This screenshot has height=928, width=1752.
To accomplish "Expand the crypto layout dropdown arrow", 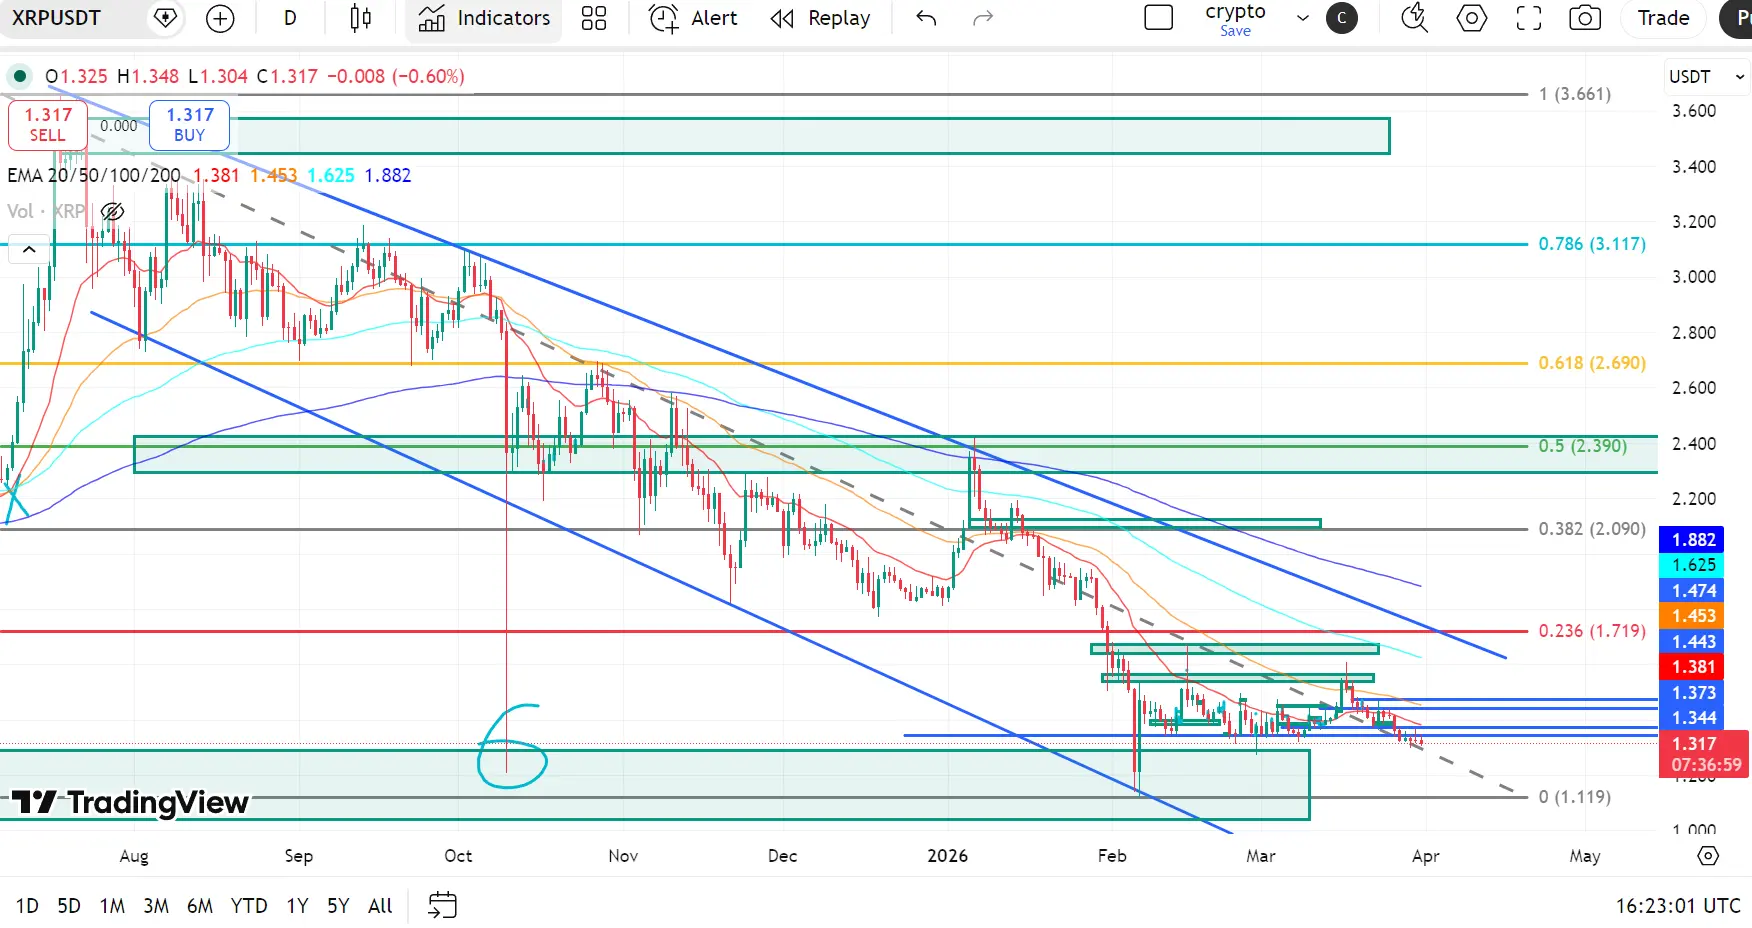I will click(1302, 18).
